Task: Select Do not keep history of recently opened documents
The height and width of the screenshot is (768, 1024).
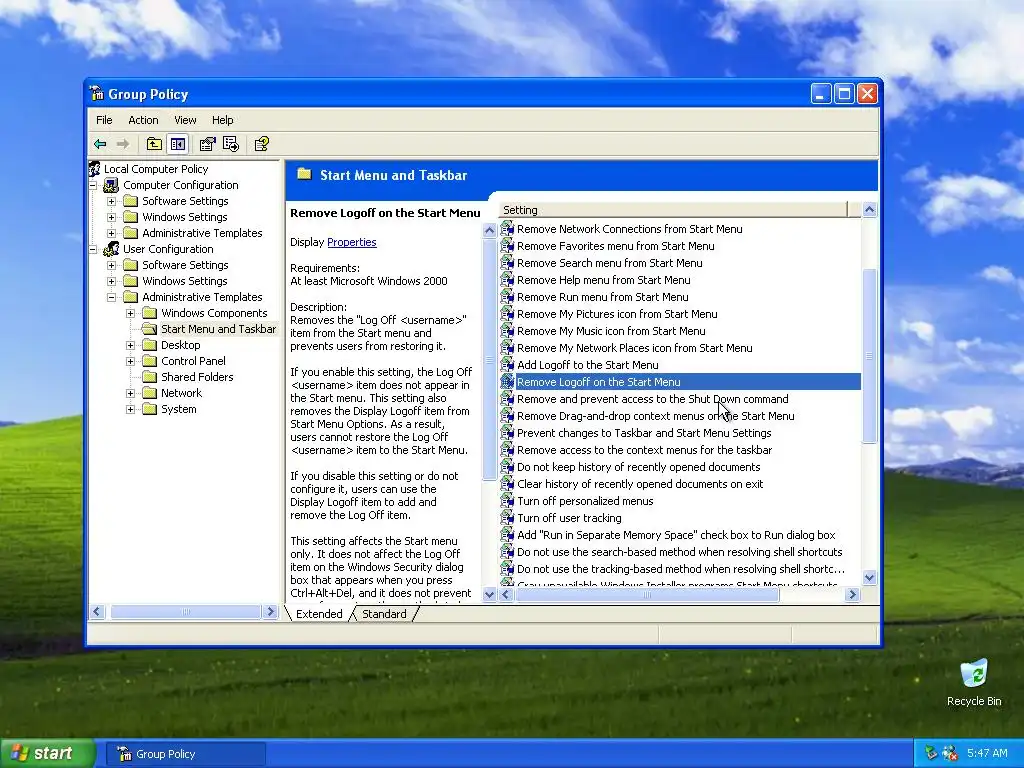Action: [638, 467]
